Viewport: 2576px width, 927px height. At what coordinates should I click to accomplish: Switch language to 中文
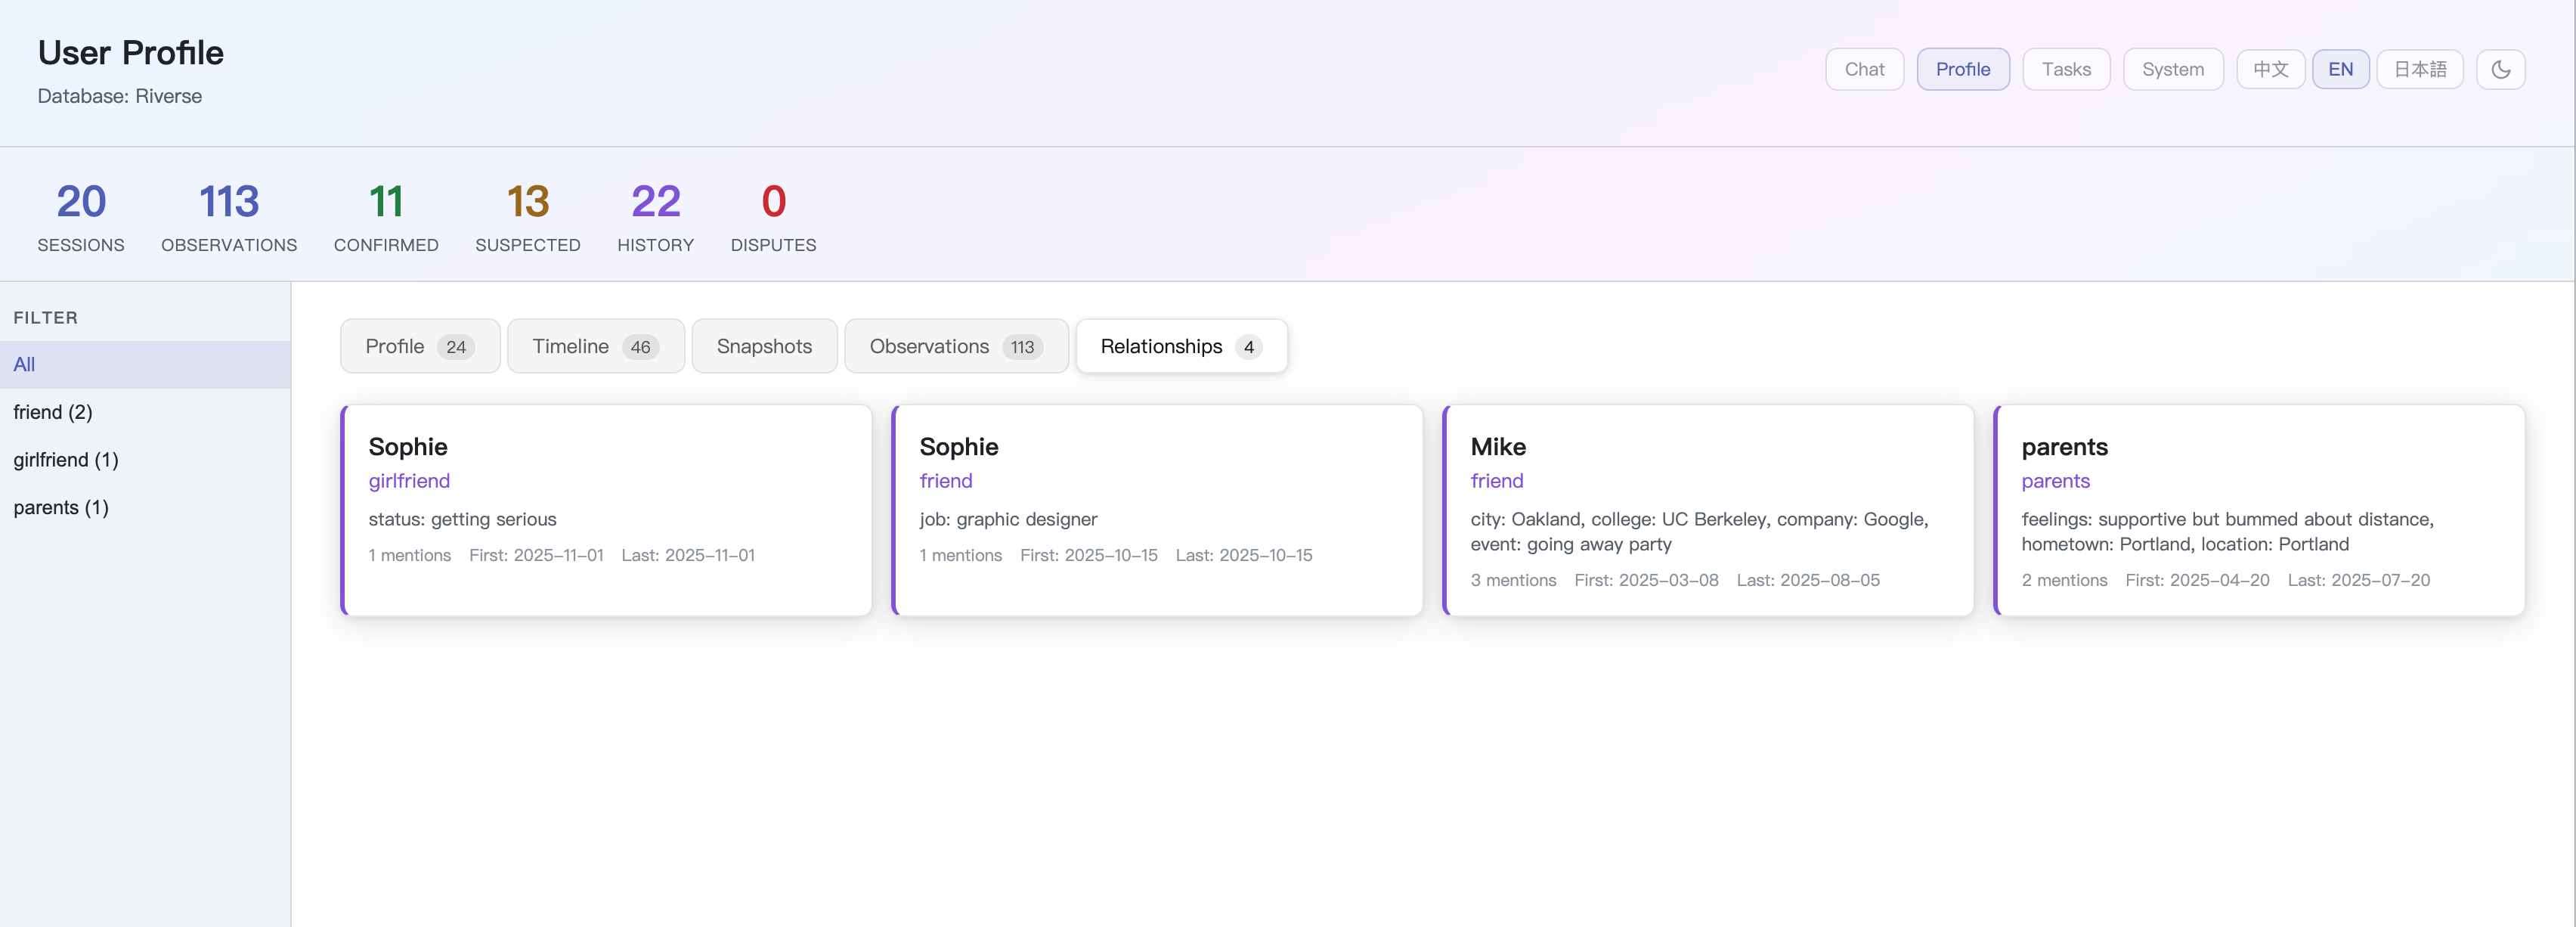pyautogui.click(x=2270, y=69)
